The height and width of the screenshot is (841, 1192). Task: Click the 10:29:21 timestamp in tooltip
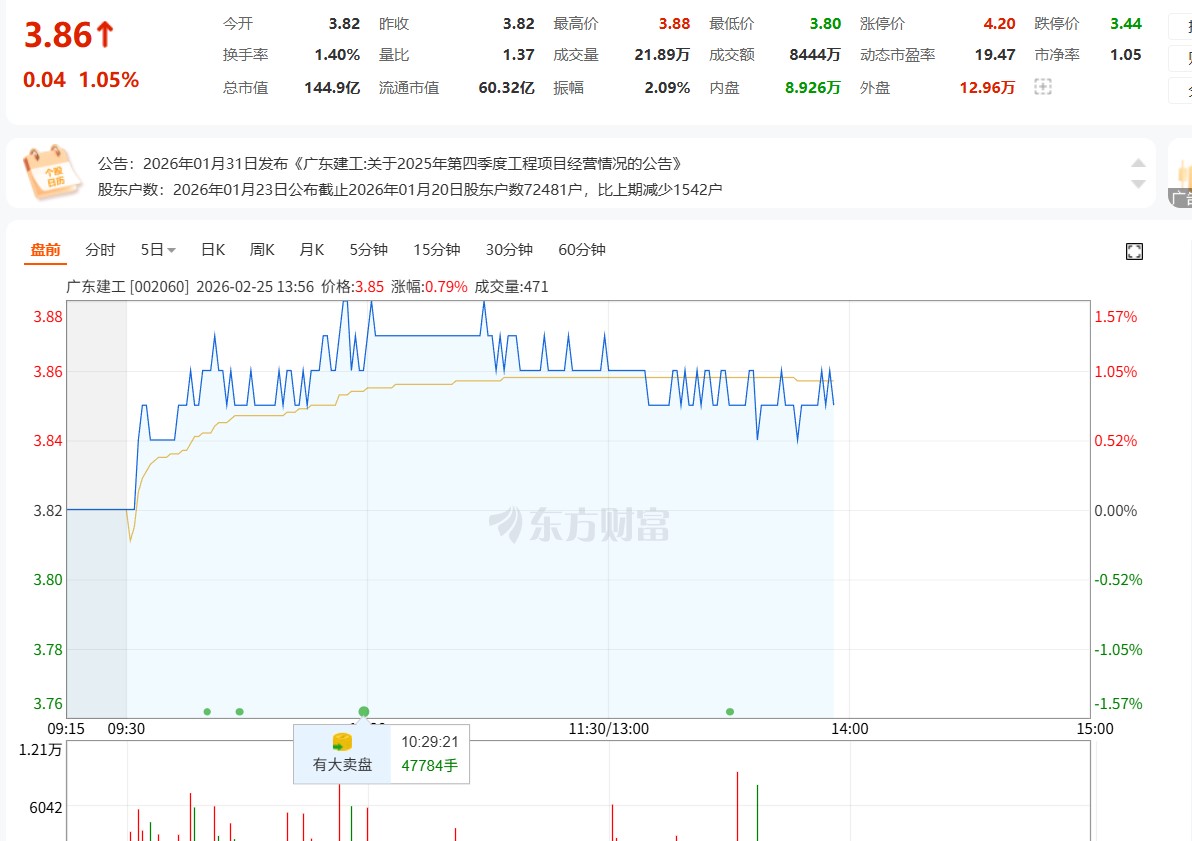[430, 742]
